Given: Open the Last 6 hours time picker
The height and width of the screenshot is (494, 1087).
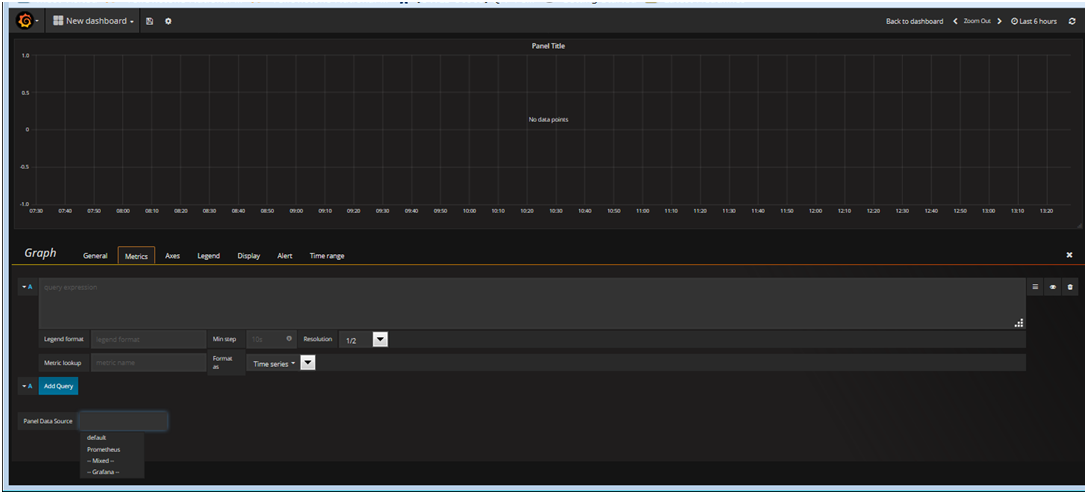Looking at the screenshot, I should [x=1034, y=21].
